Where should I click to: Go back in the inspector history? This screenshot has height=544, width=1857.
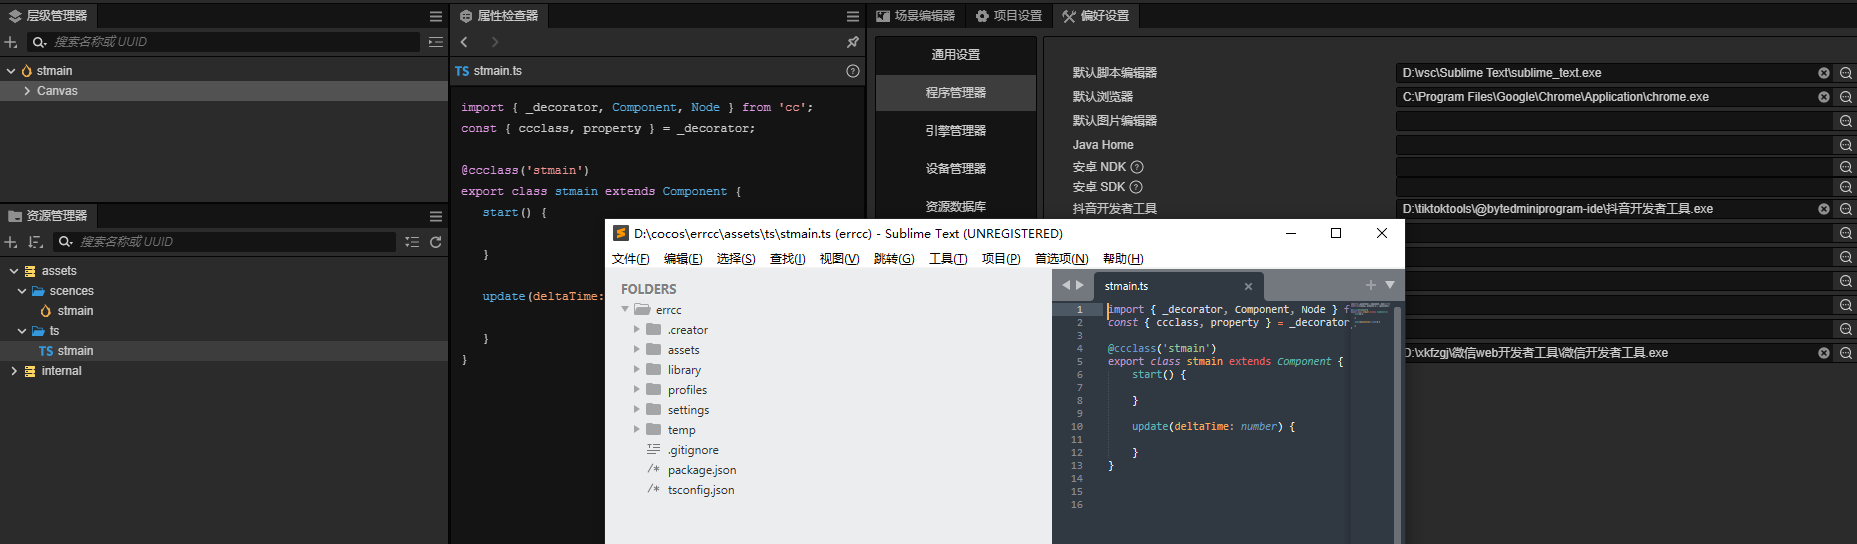[x=464, y=42]
